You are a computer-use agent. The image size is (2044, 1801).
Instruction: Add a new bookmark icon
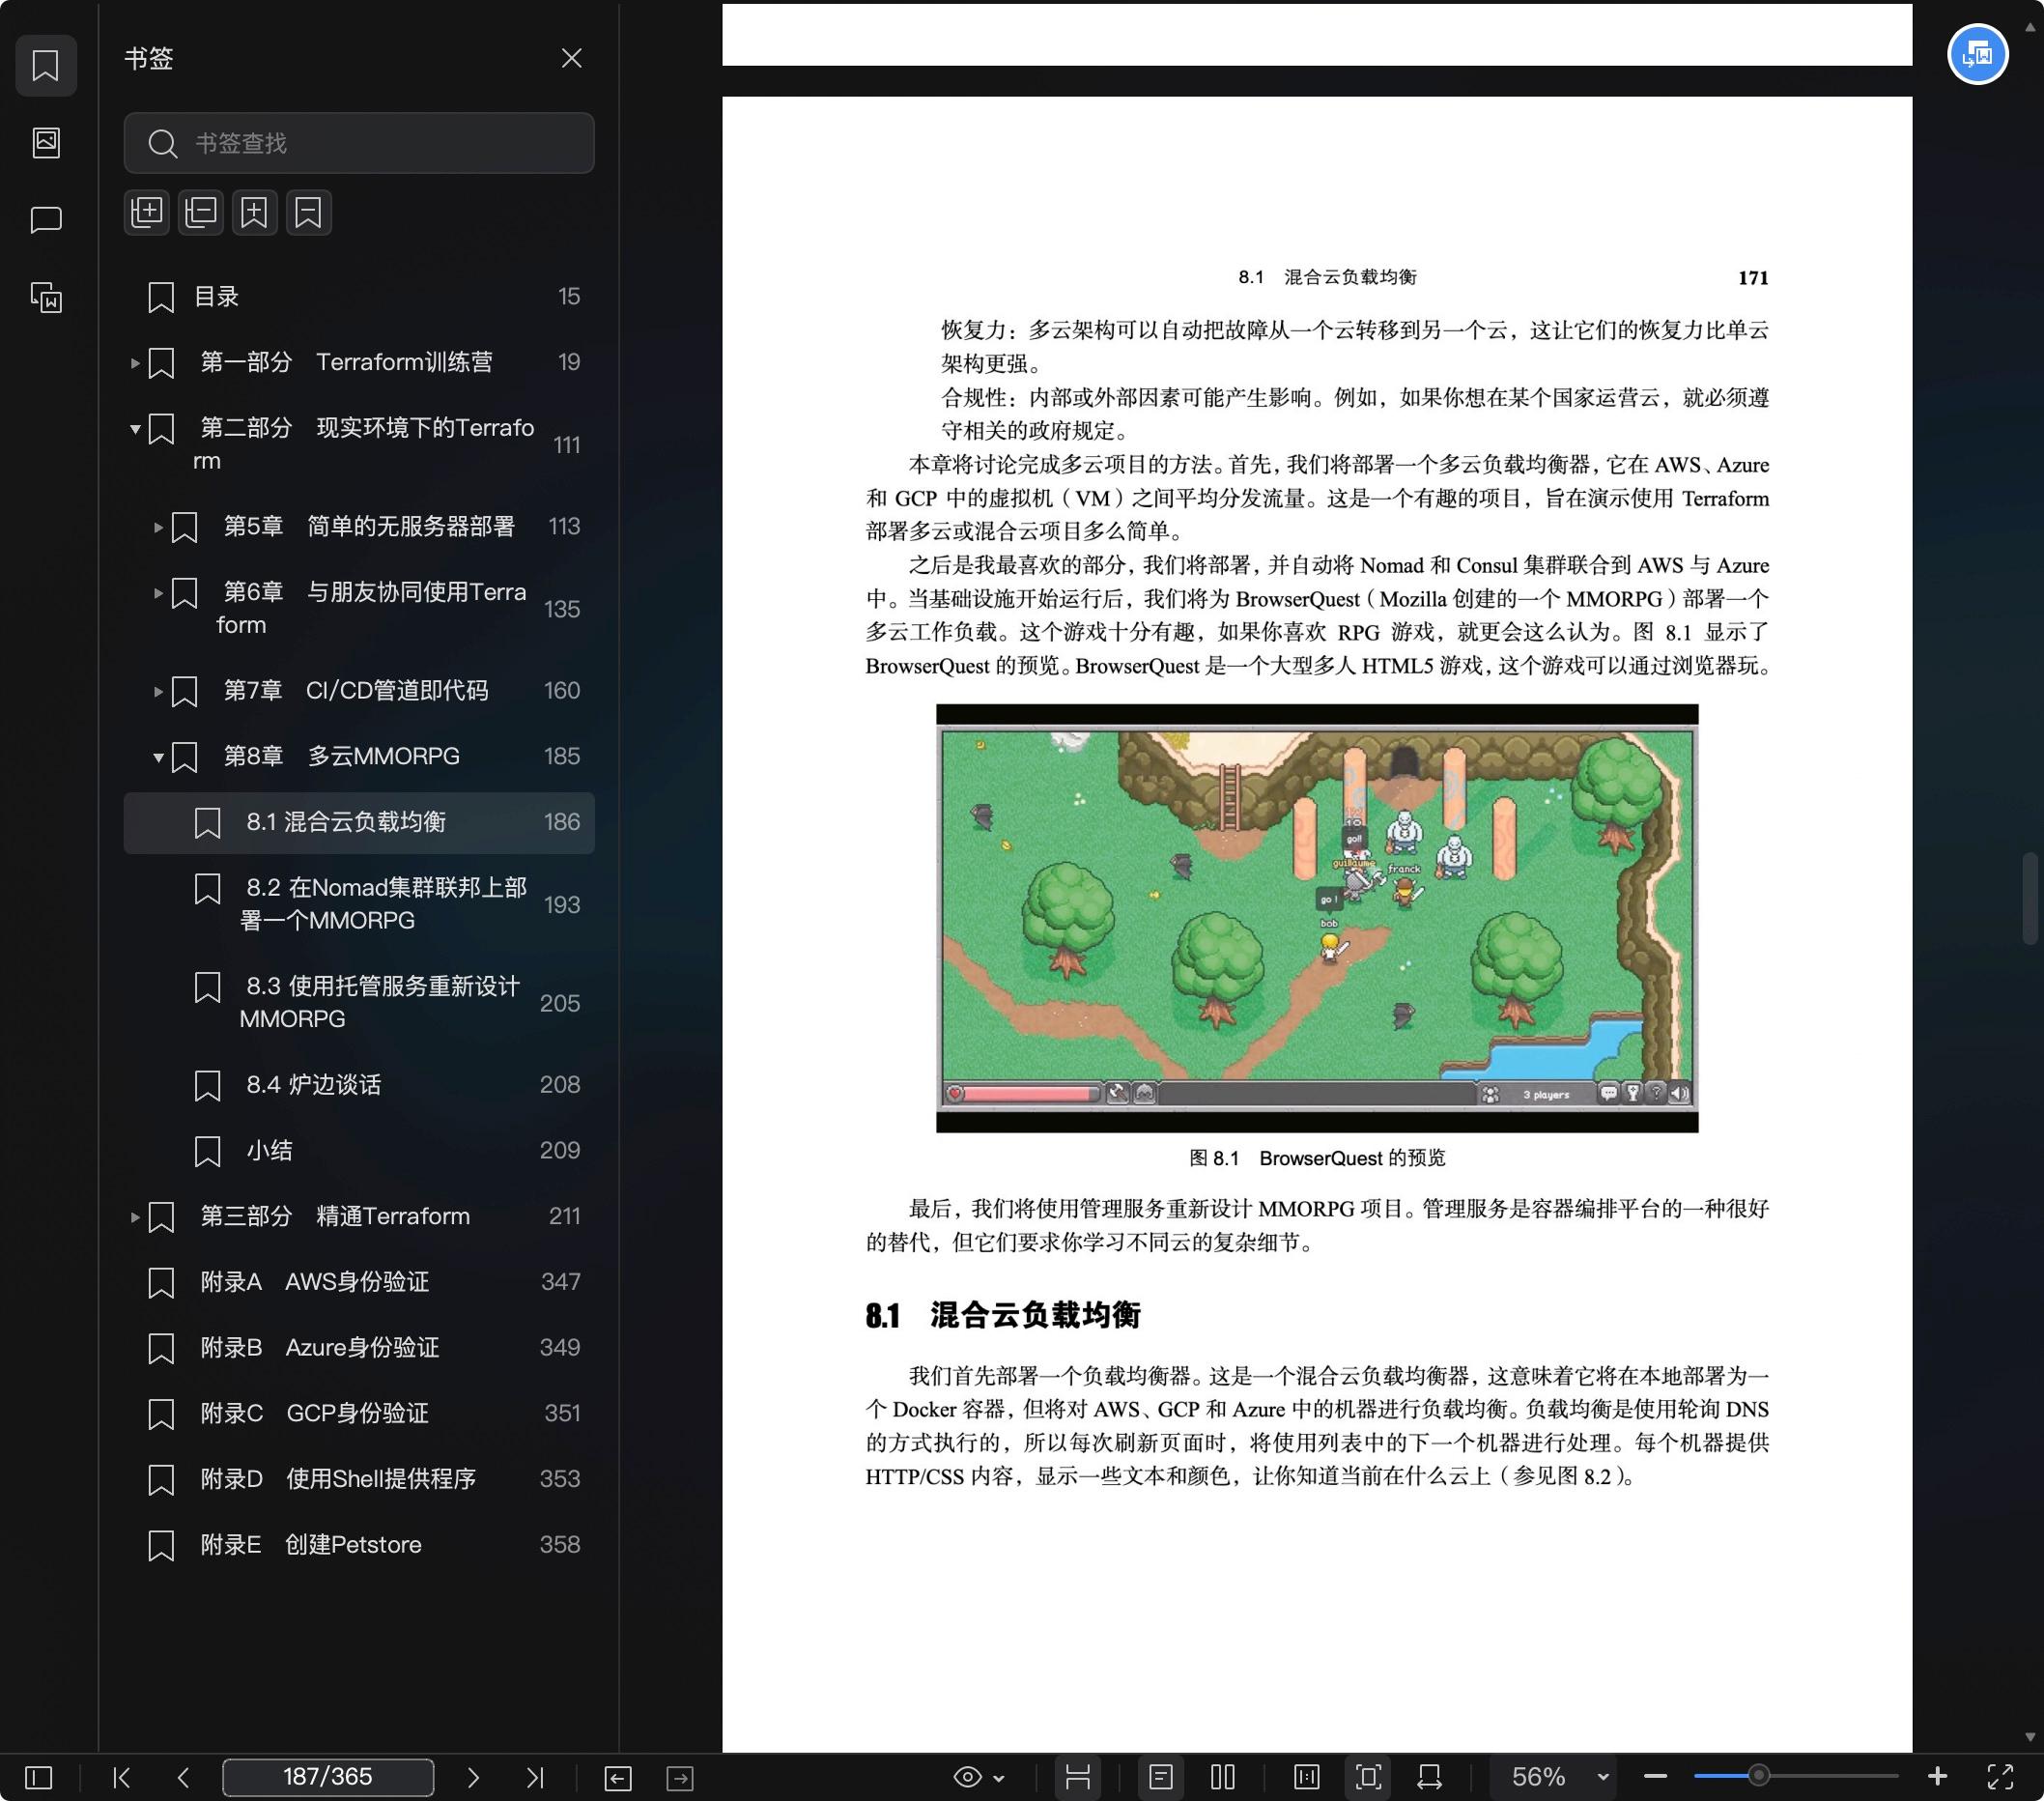(x=255, y=212)
